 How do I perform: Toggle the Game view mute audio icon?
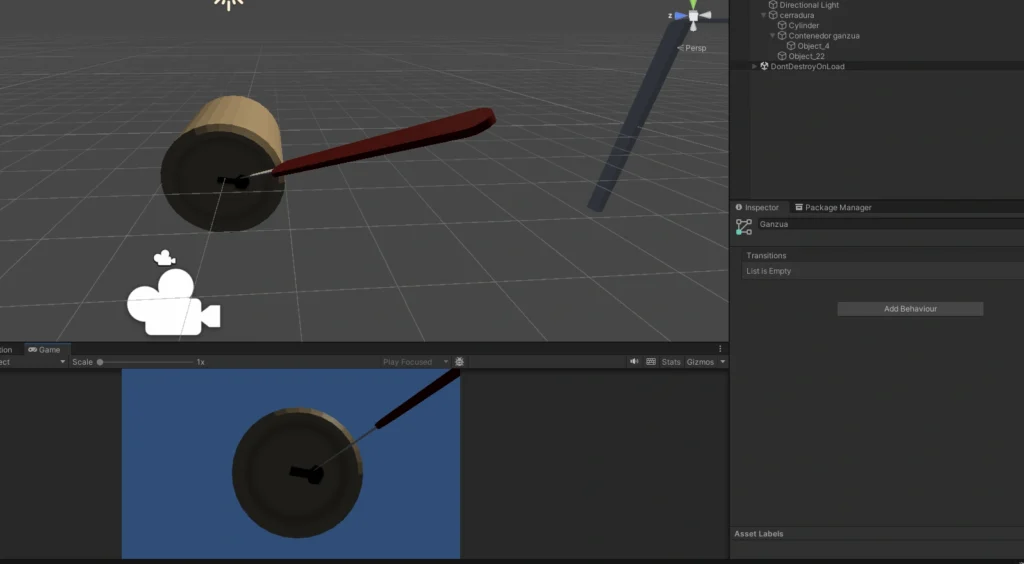(x=633, y=362)
